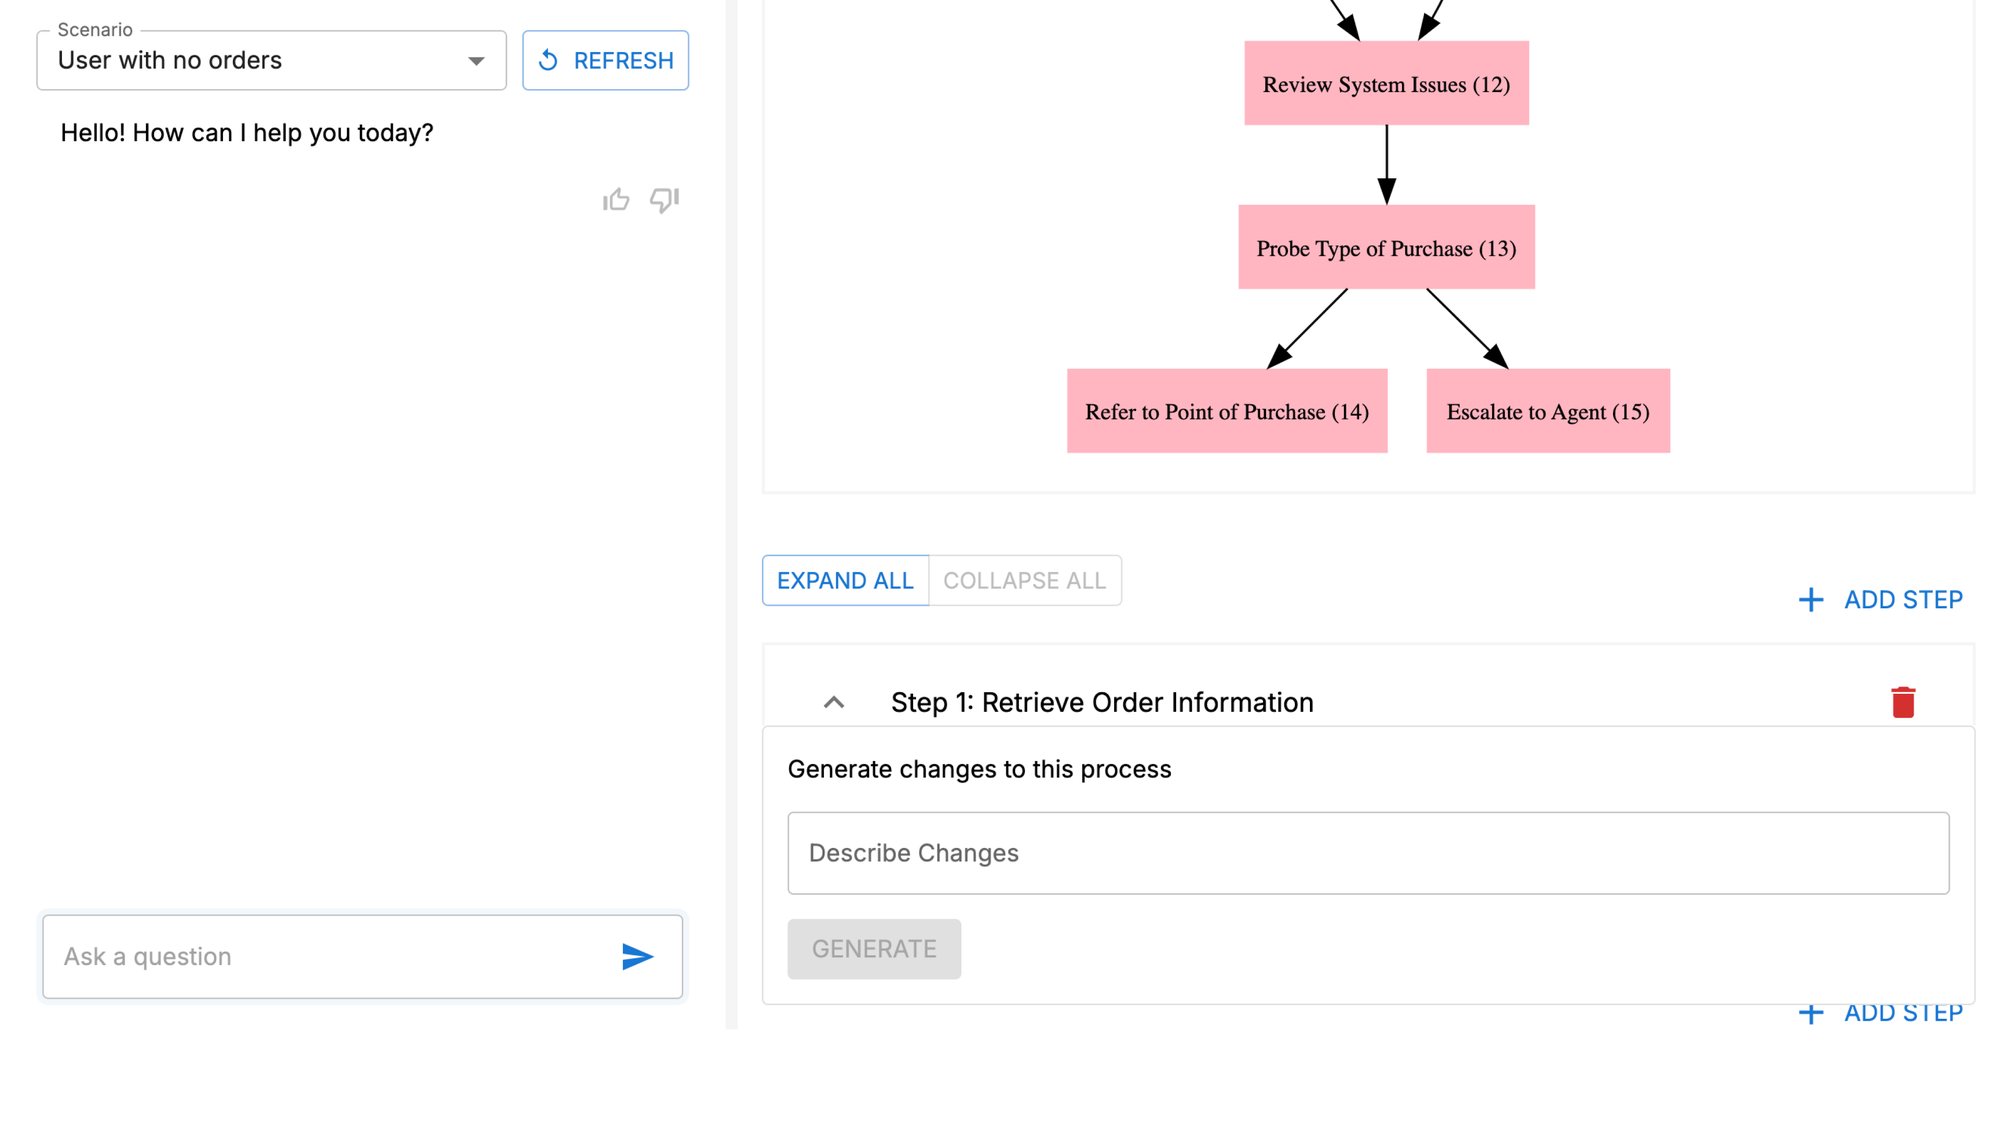Click ADD STEP above Step 1
Screen dimensions: 2000x1125
pos(1881,599)
